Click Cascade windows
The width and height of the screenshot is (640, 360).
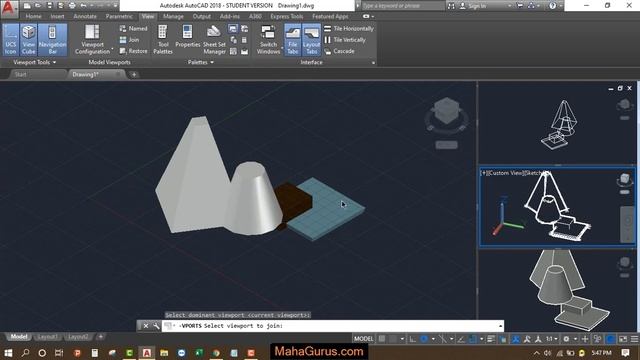[x=339, y=51]
